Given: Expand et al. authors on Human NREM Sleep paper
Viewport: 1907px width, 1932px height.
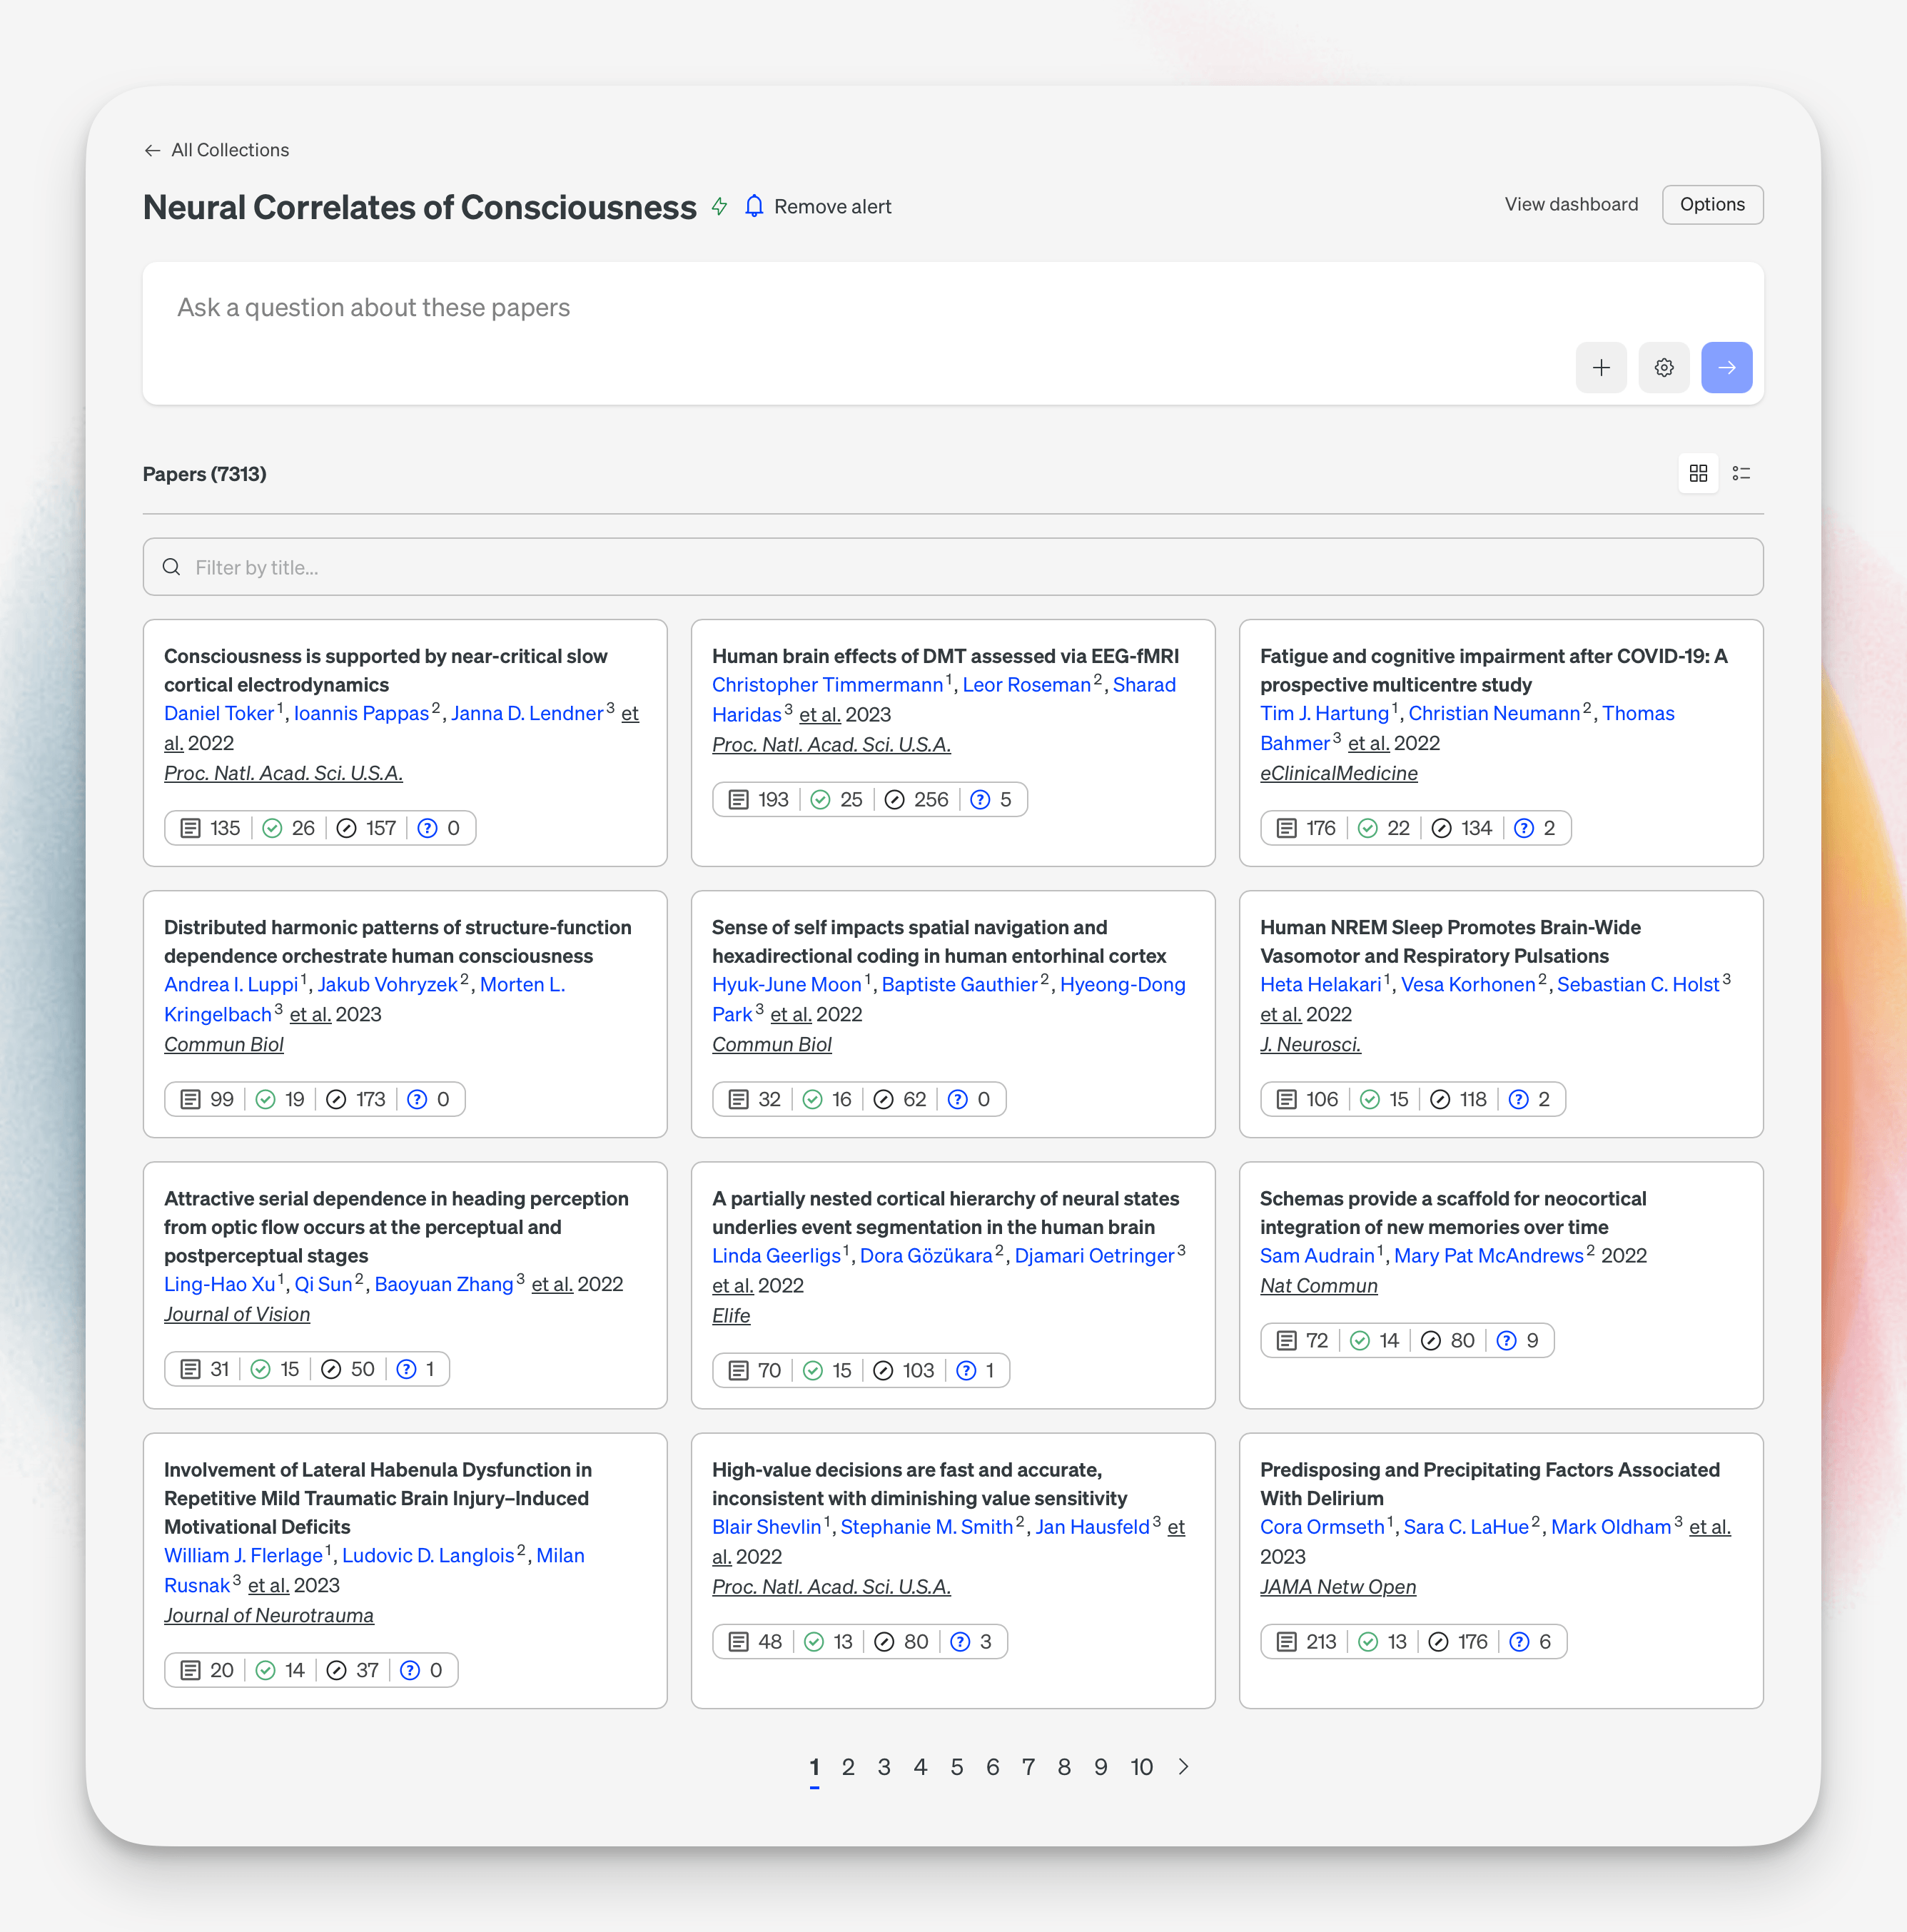Looking at the screenshot, I should click(x=1280, y=1014).
